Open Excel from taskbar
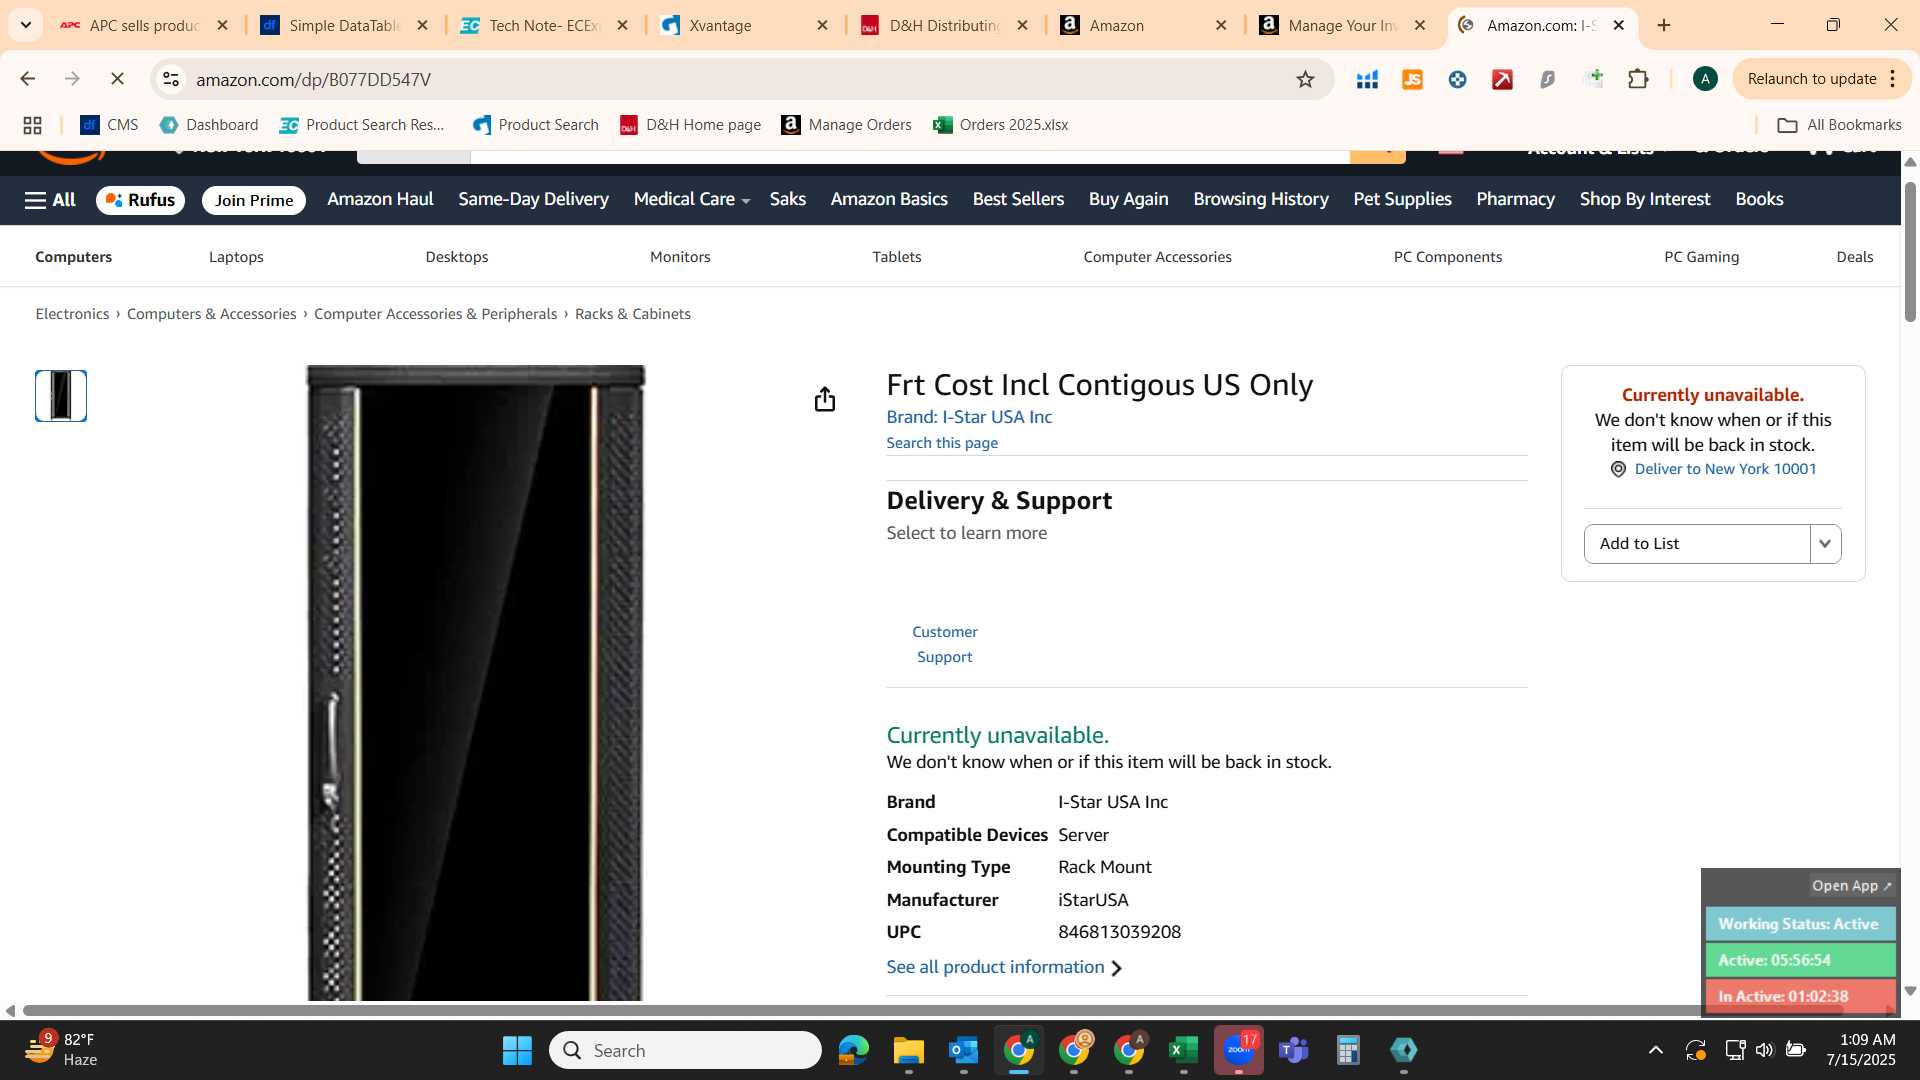Viewport: 1920px width, 1080px height. click(x=1183, y=1050)
